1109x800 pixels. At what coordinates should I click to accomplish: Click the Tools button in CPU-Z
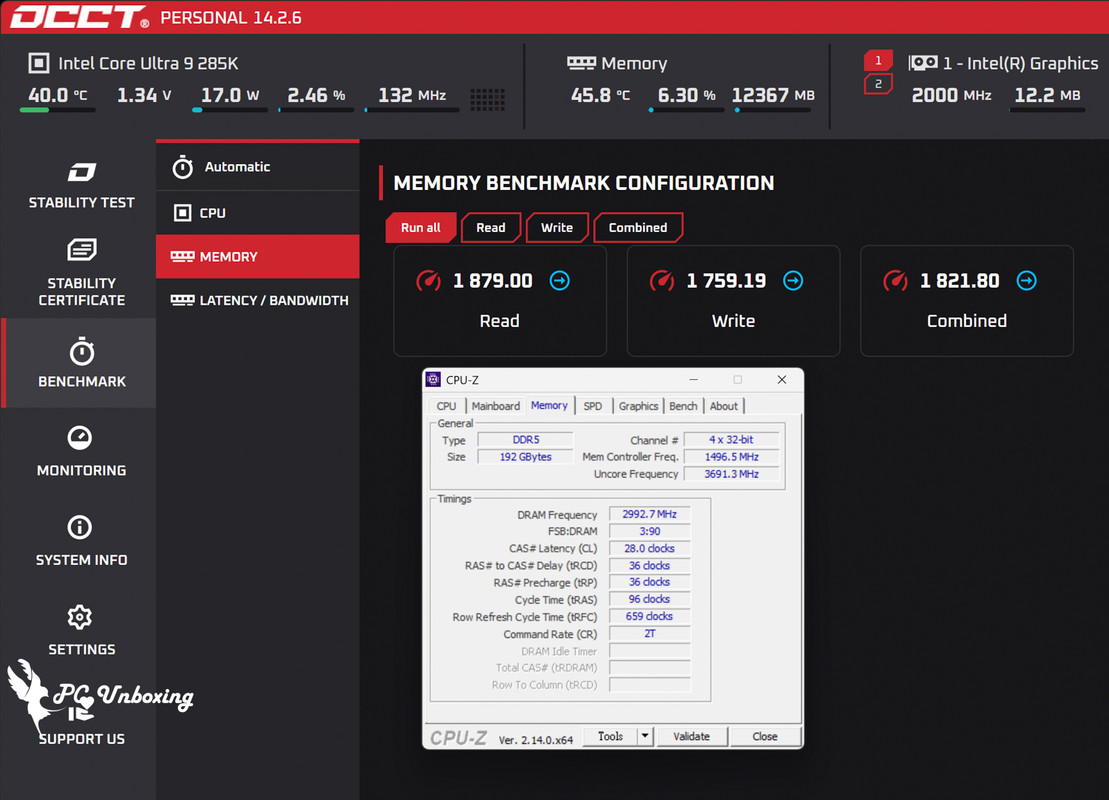[610, 736]
